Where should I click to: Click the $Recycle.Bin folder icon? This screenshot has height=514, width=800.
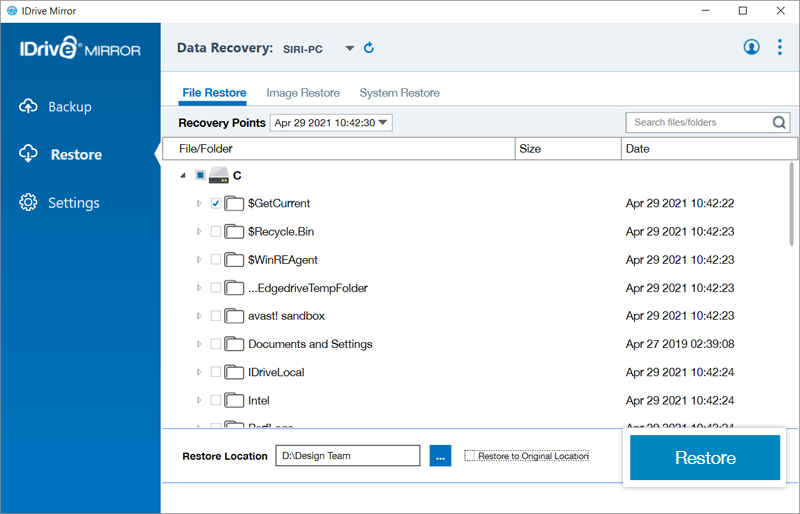pos(234,232)
